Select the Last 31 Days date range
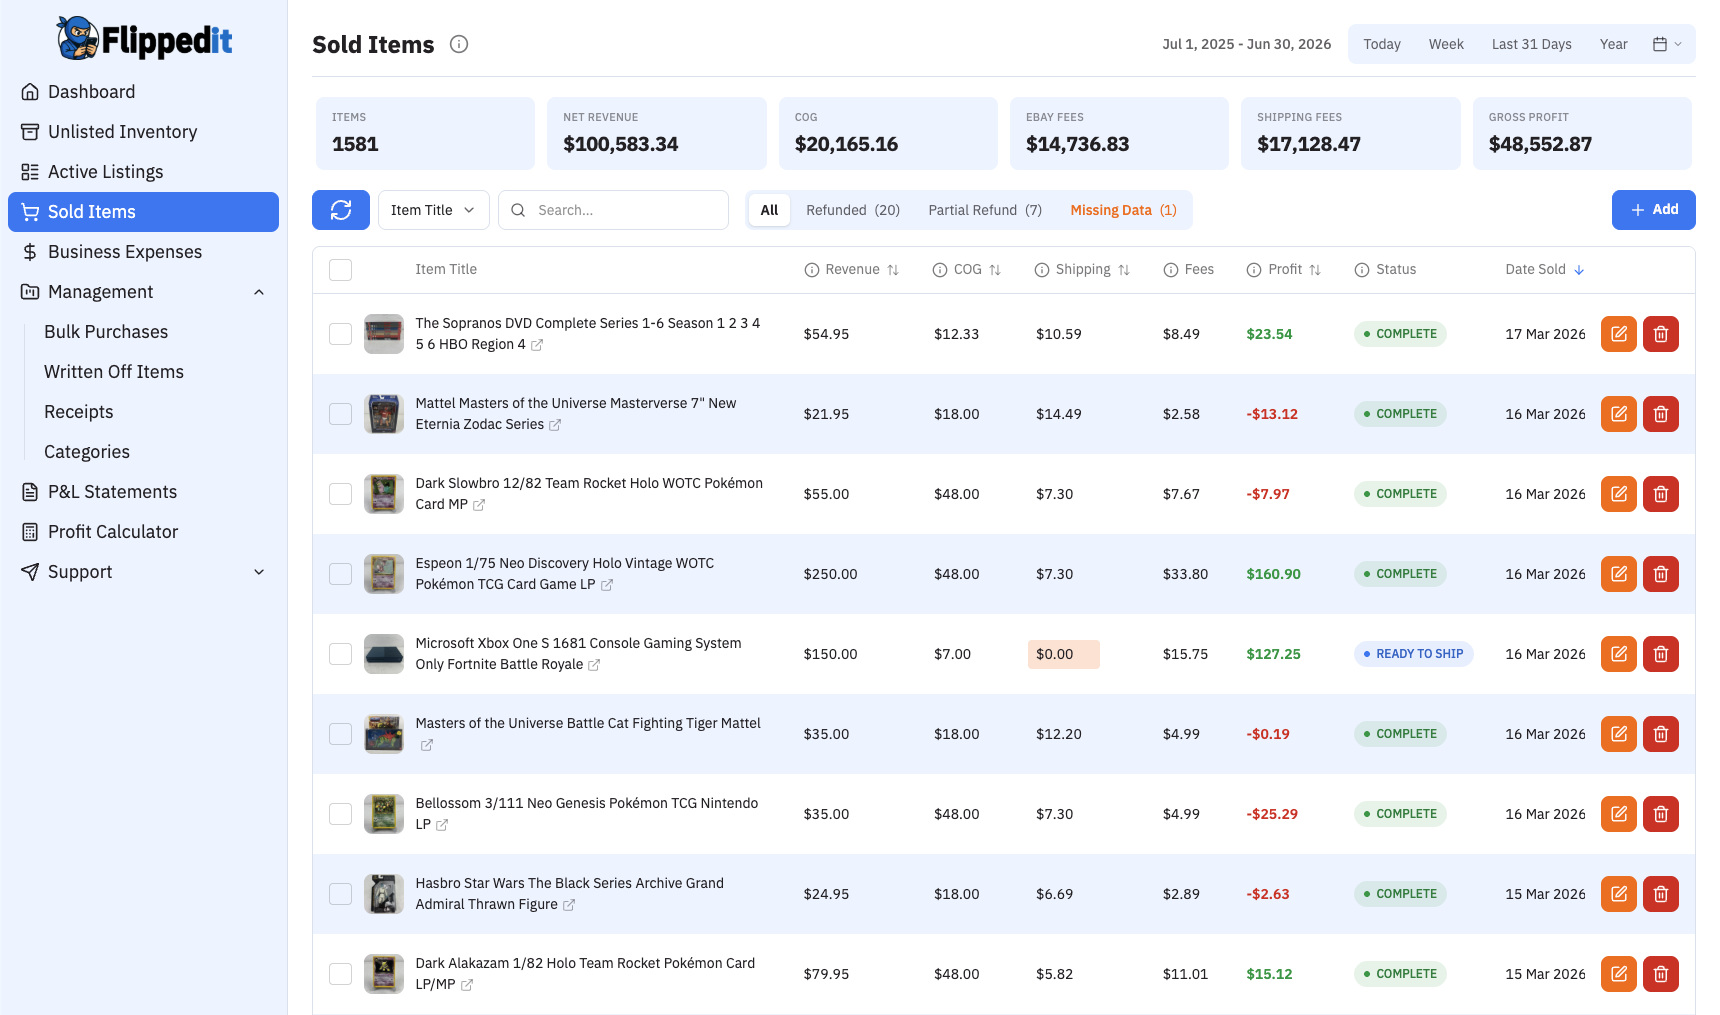The width and height of the screenshot is (1720, 1015). 1531,43
